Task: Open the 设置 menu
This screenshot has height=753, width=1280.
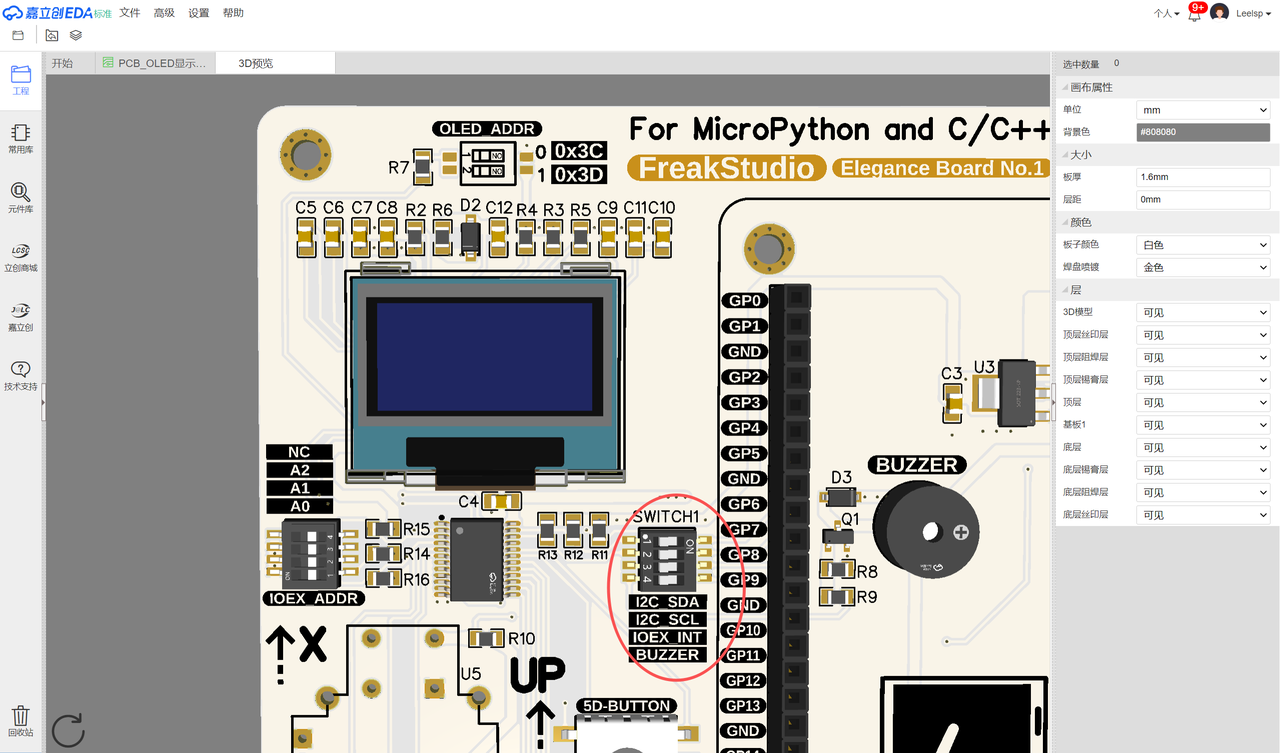Action: 198,13
